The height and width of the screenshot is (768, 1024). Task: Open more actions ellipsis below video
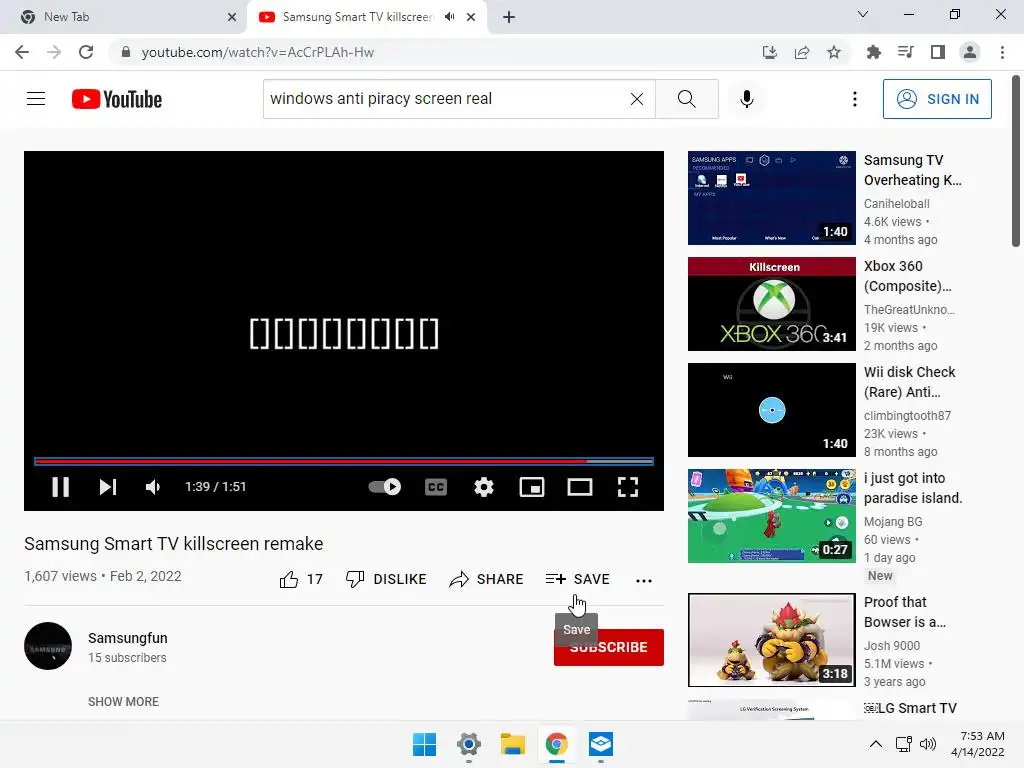coord(644,580)
